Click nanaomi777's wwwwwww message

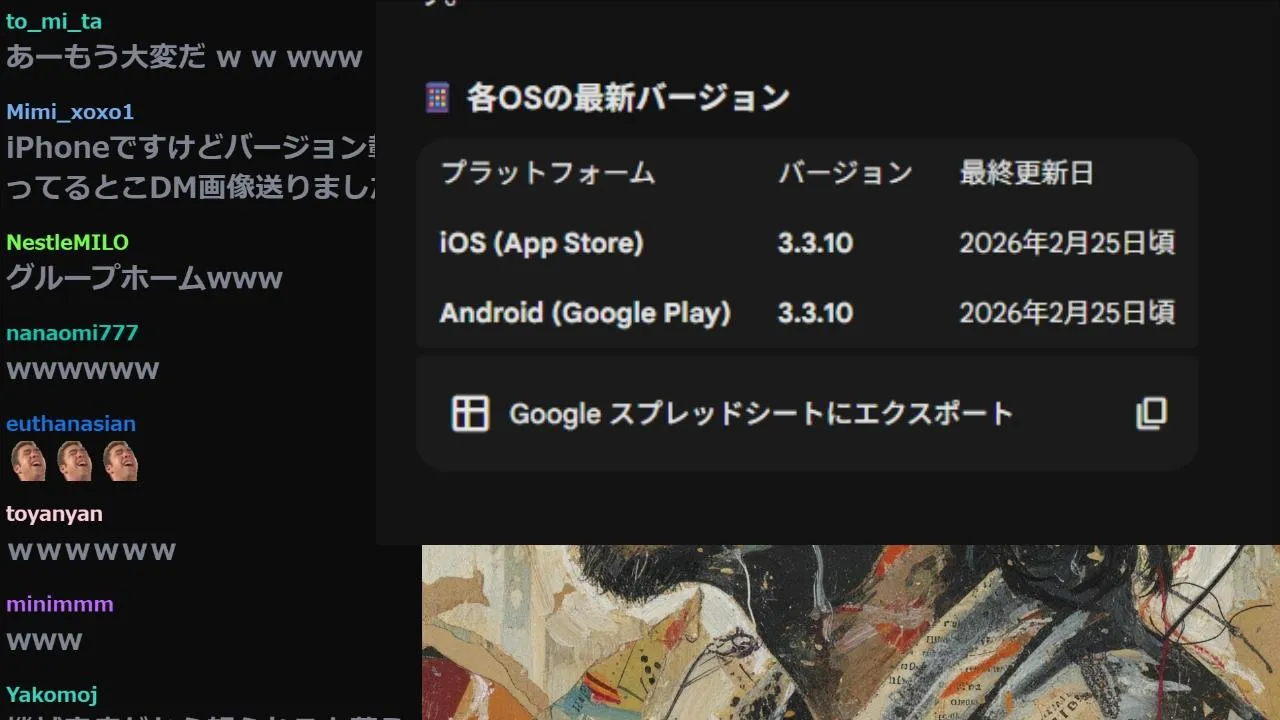(x=83, y=370)
